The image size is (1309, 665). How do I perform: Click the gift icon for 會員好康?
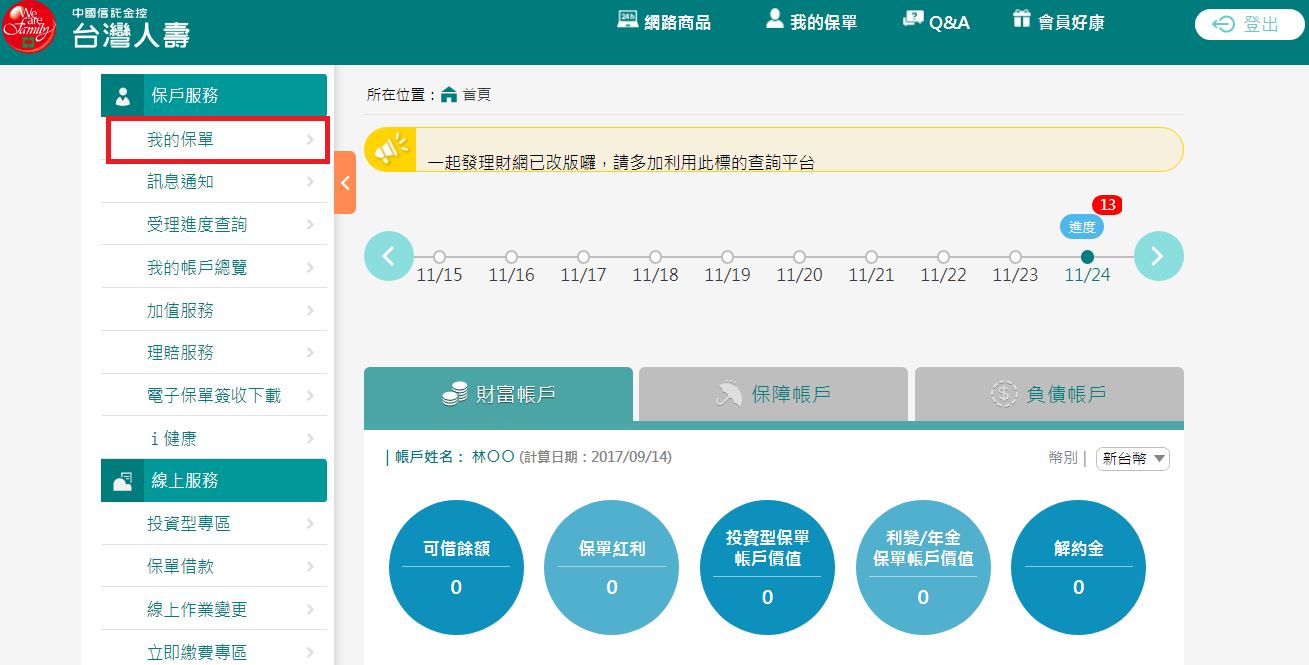point(1021,20)
